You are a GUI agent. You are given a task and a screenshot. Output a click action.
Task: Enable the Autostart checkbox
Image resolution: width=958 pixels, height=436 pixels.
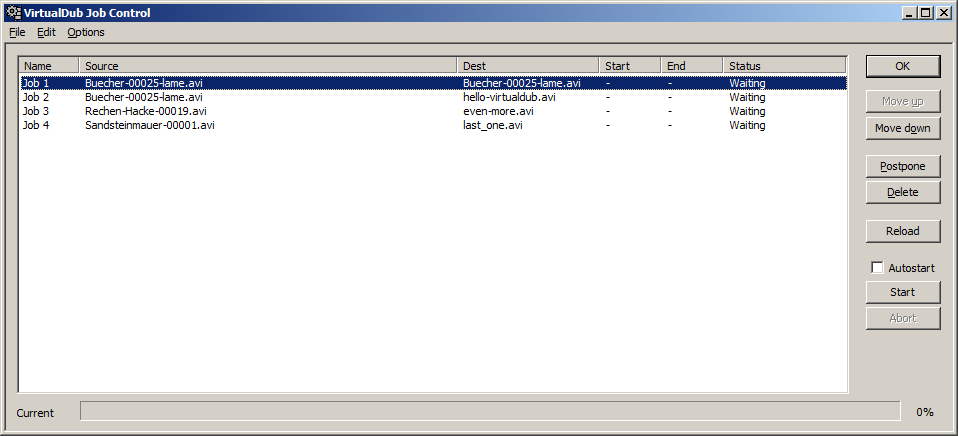point(877,267)
